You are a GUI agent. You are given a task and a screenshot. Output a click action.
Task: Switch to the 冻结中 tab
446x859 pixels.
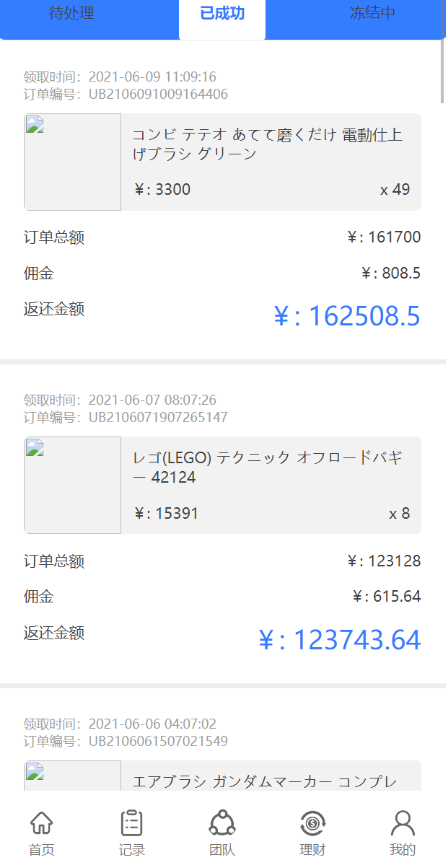373,13
